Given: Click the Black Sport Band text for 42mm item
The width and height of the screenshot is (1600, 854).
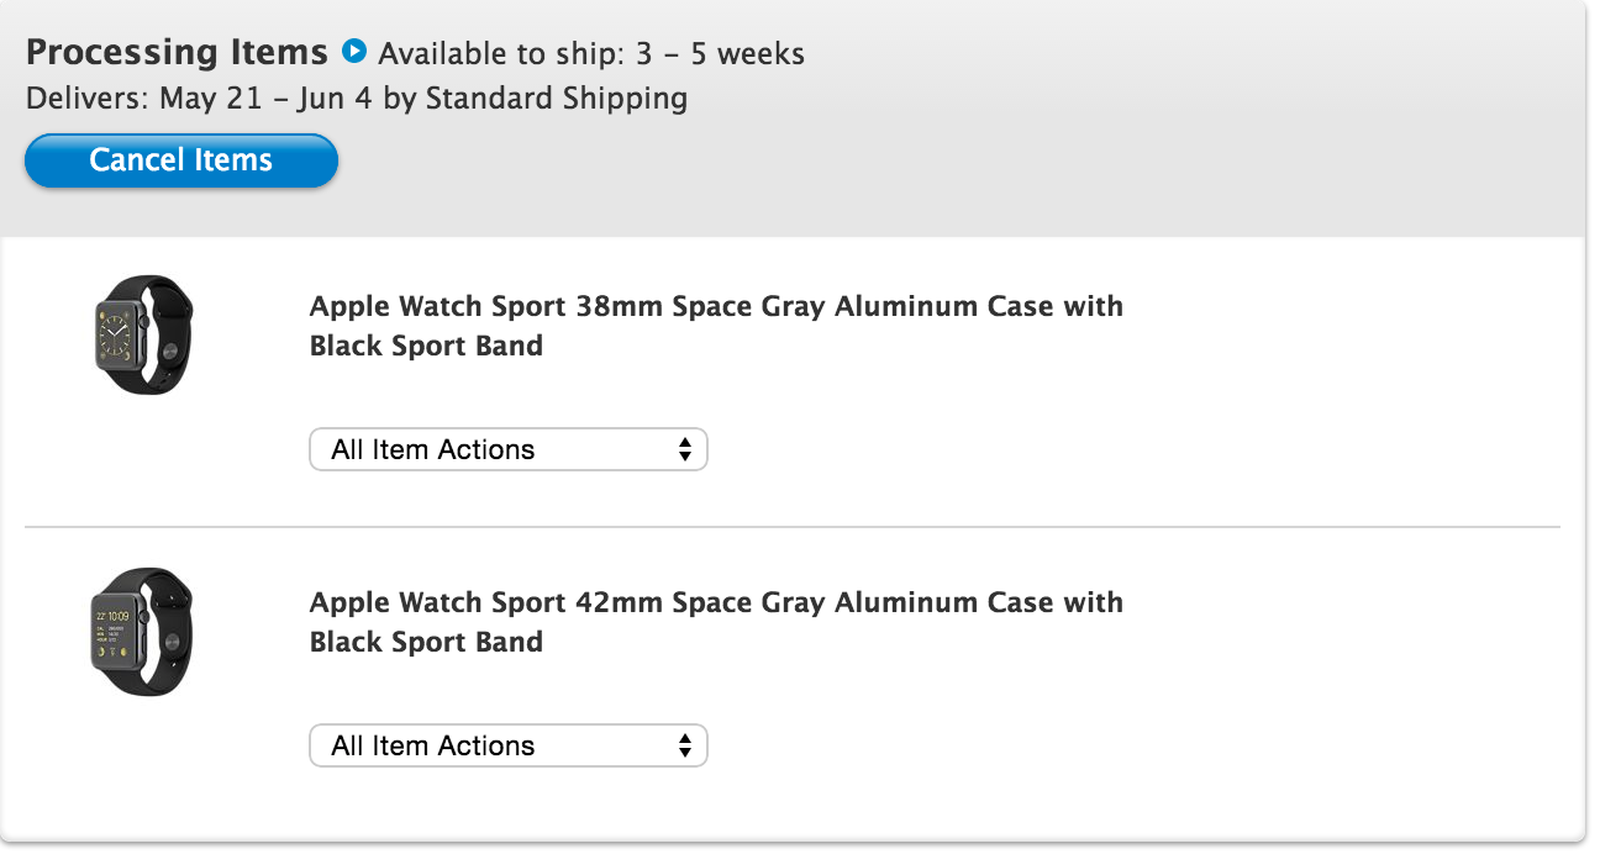Looking at the screenshot, I should click(426, 641).
